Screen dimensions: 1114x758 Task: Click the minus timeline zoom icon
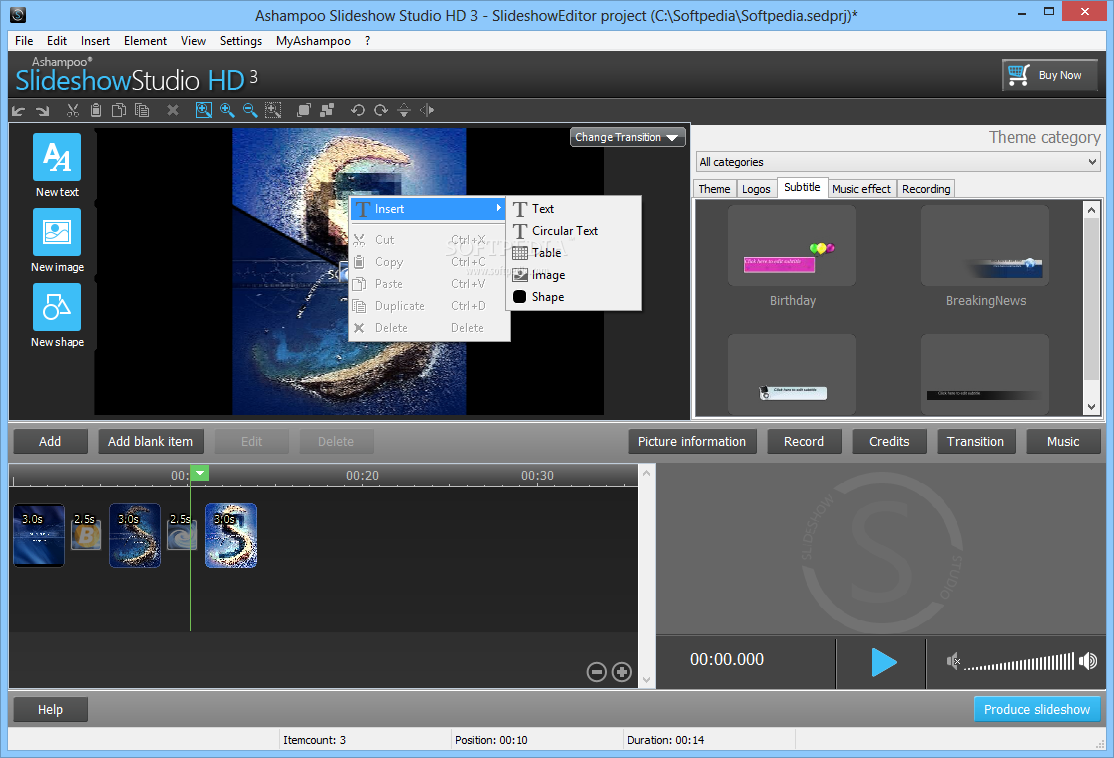tap(597, 672)
